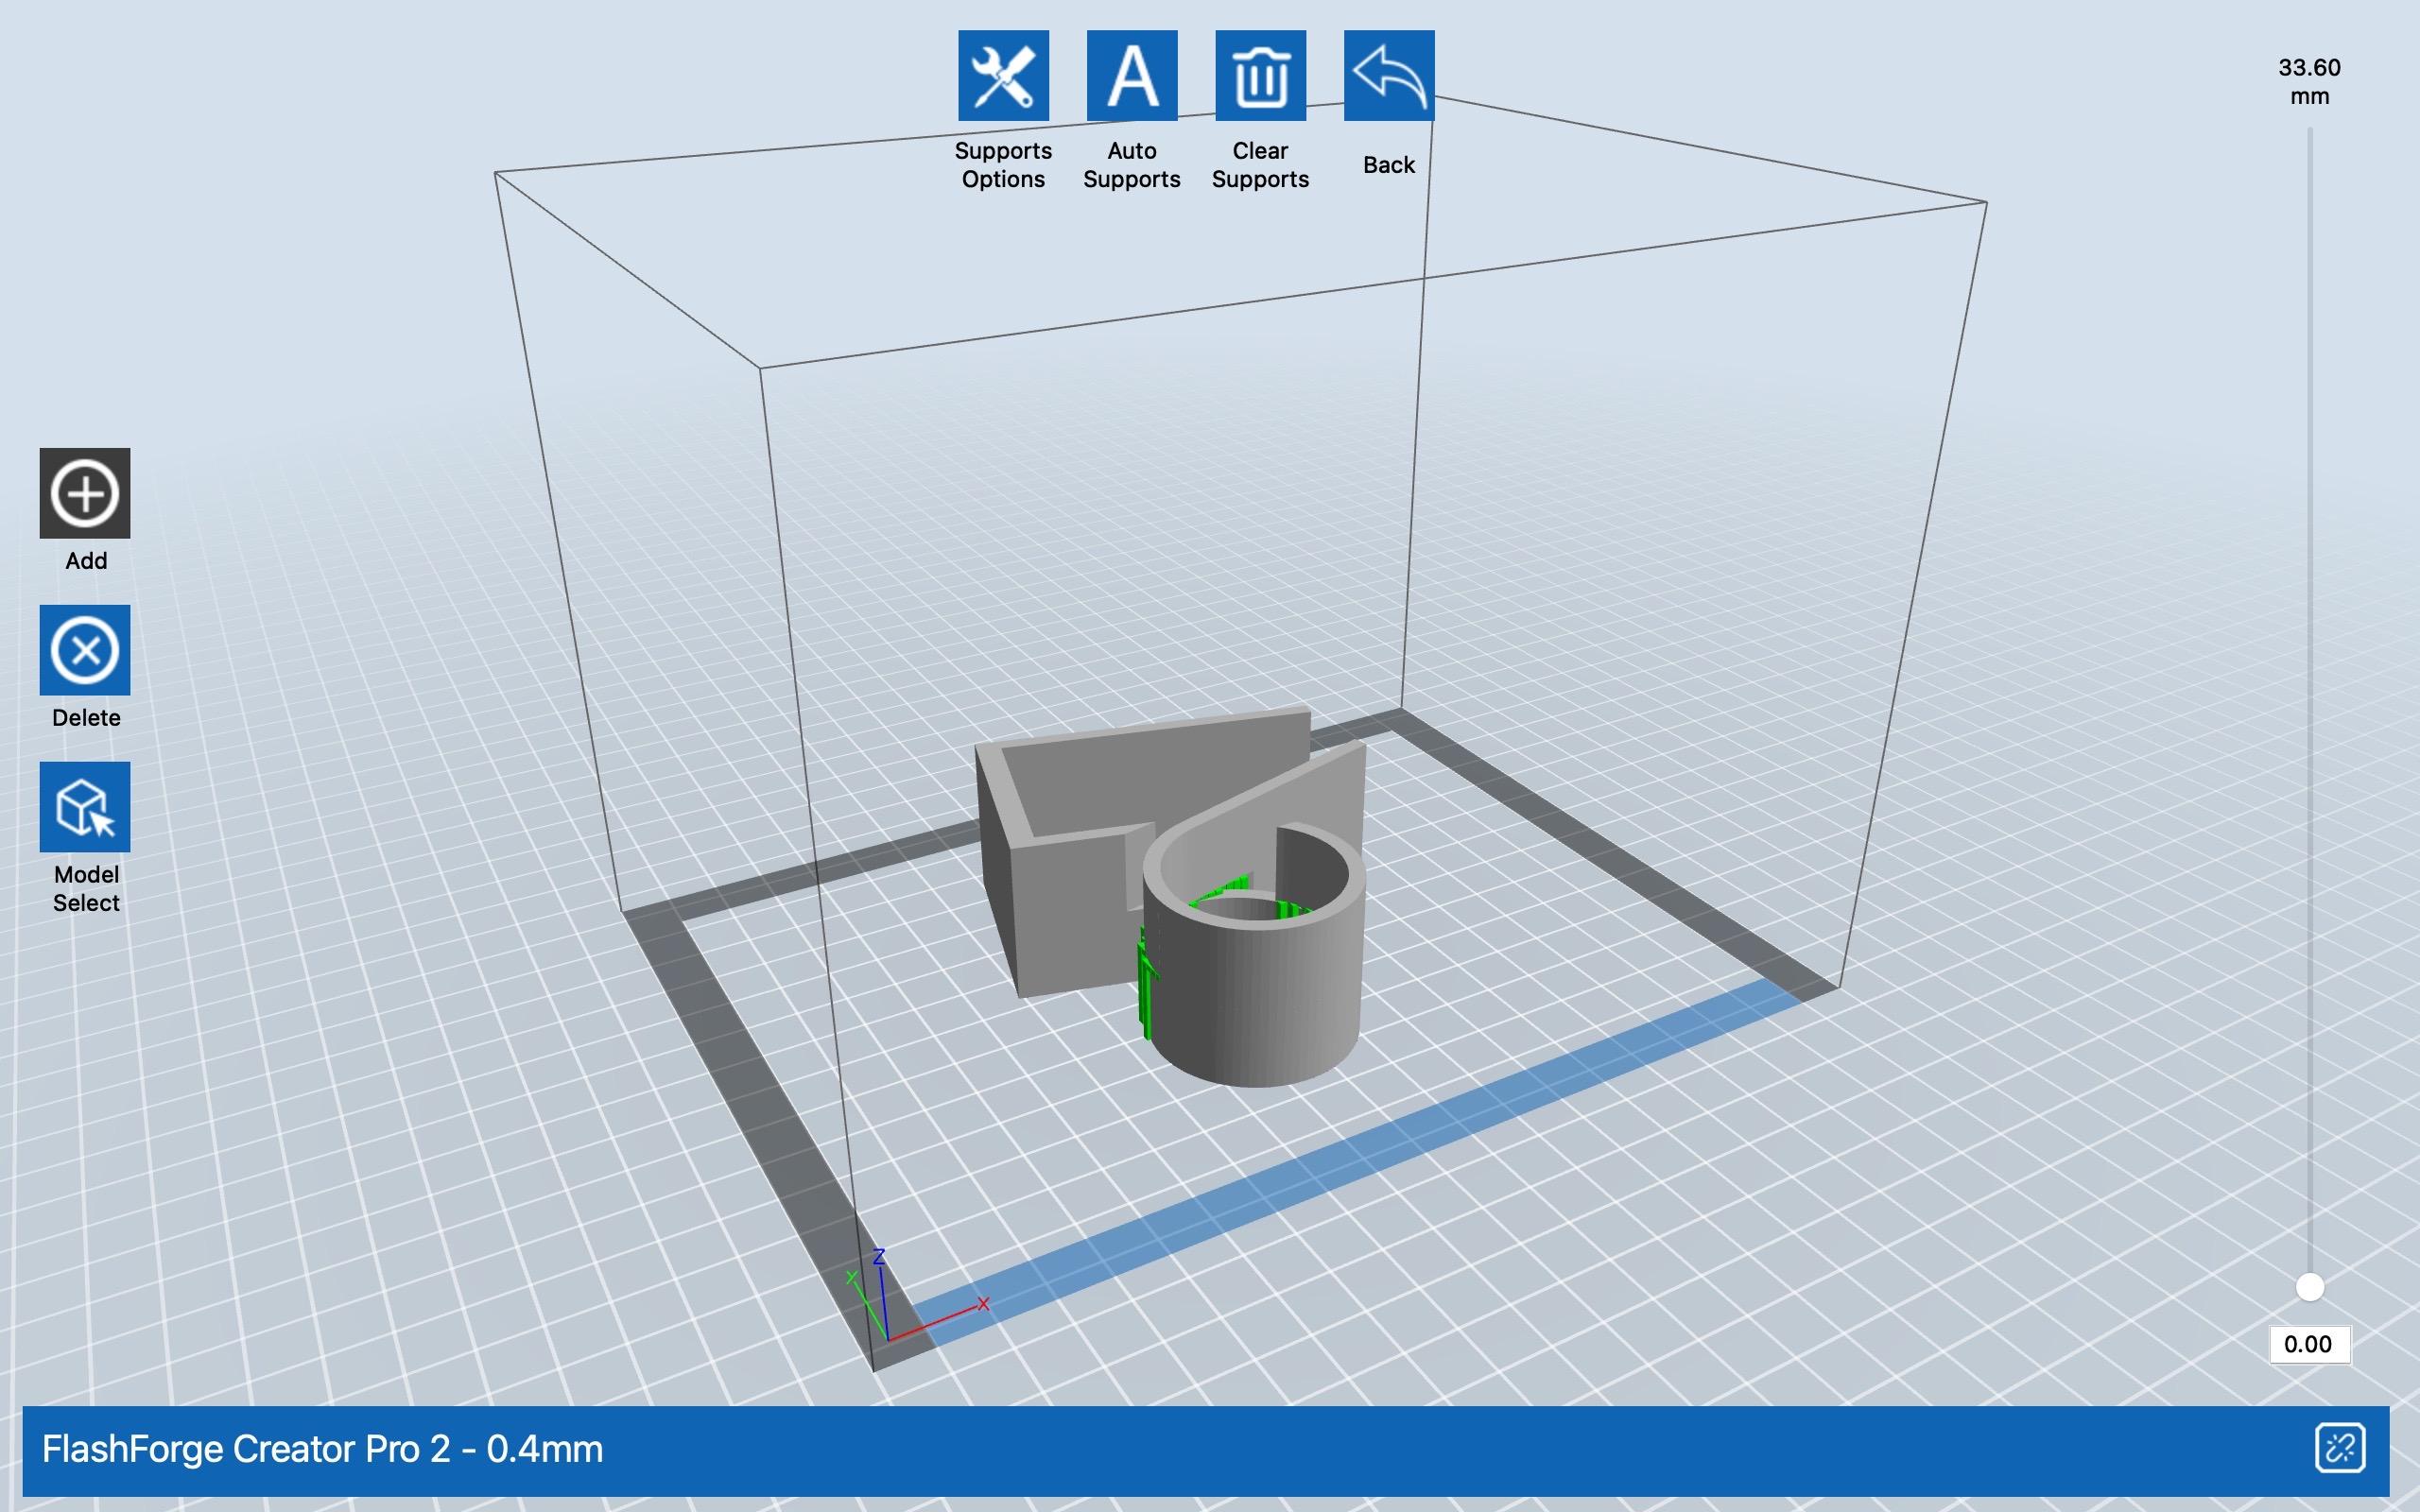Click the connection icon in status bar
Image resolution: width=2420 pixels, height=1512 pixels.
click(x=2339, y=1448)
